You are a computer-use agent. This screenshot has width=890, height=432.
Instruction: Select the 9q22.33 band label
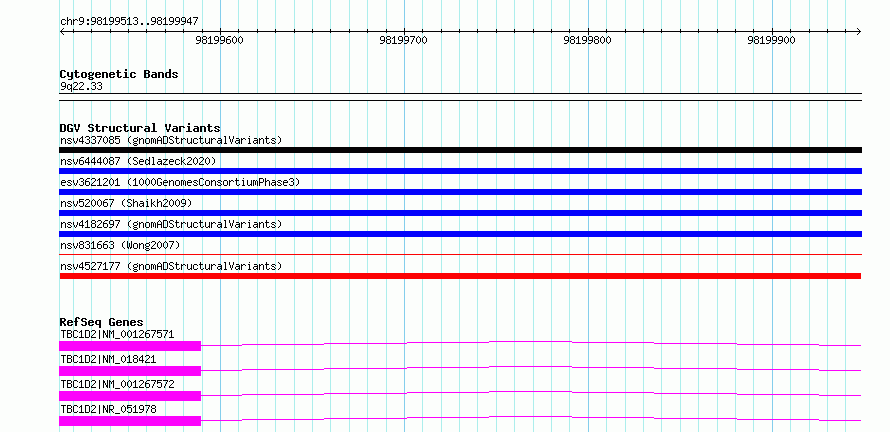81,87
